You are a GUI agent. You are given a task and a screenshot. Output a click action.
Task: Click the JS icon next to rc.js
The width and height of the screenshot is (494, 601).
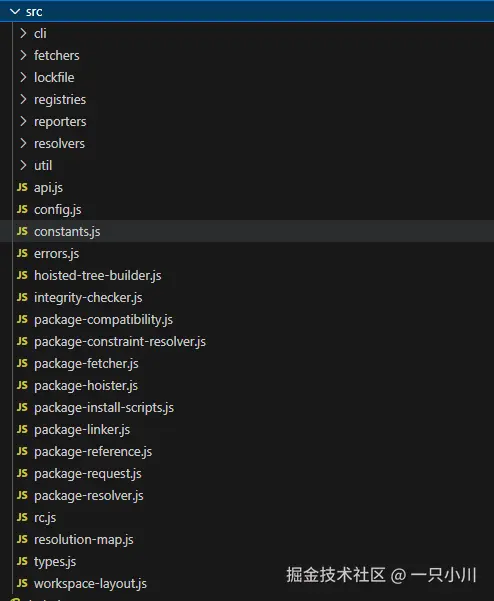[22, 517]
